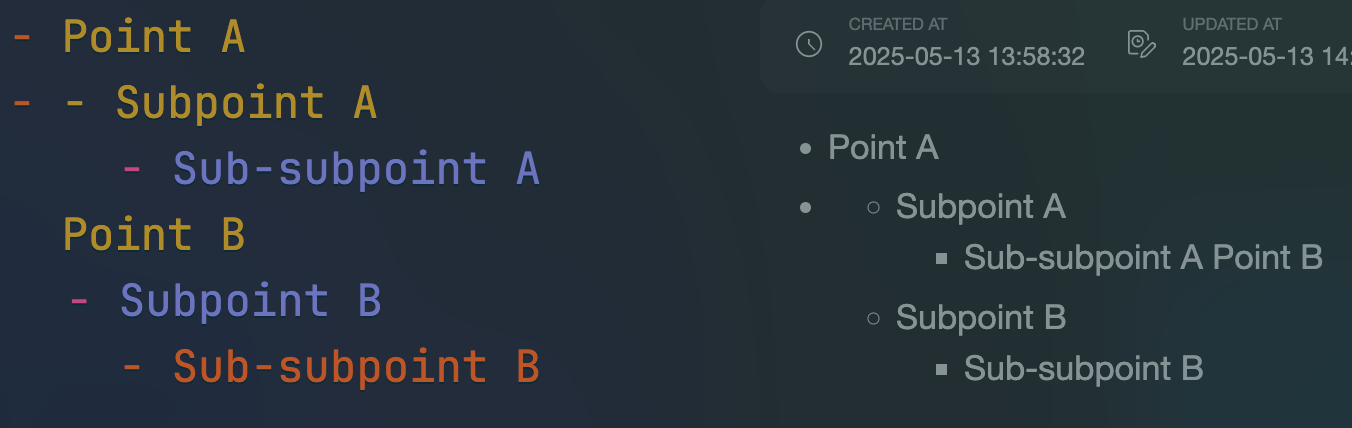Screen dimensions: 1352x428
Task: Click the hollow circle bullet before preview Subpoint A
Action: [x=873, y=208]
